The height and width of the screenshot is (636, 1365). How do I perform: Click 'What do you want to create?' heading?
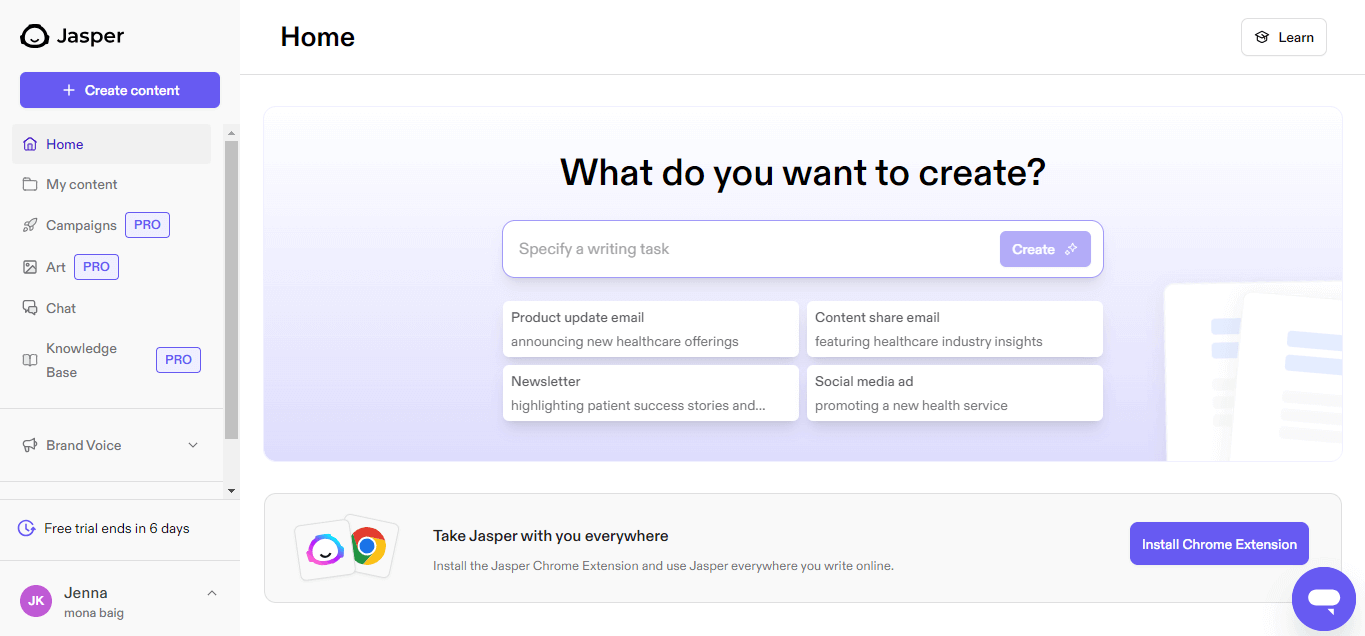(x=803, y=173)
